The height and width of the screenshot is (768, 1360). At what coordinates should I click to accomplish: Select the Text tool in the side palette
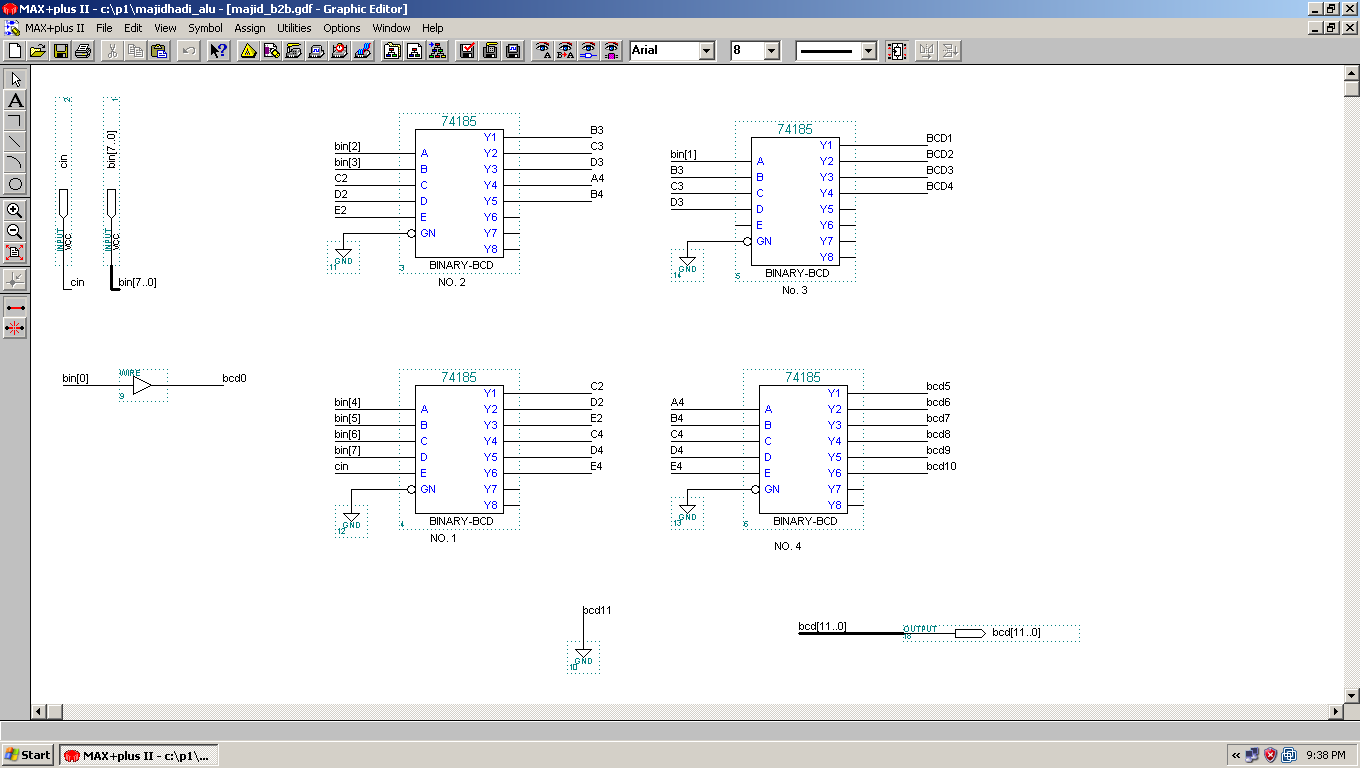click(x=15, y=100)
